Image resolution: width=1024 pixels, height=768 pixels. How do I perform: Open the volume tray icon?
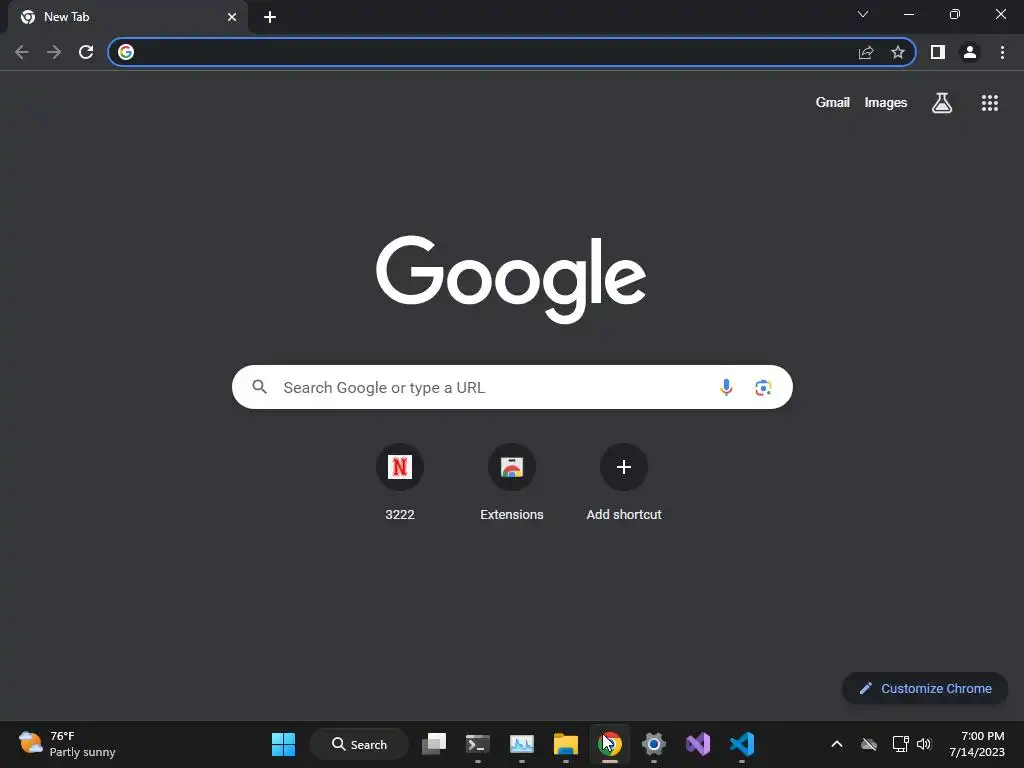(x=924, y=744)
